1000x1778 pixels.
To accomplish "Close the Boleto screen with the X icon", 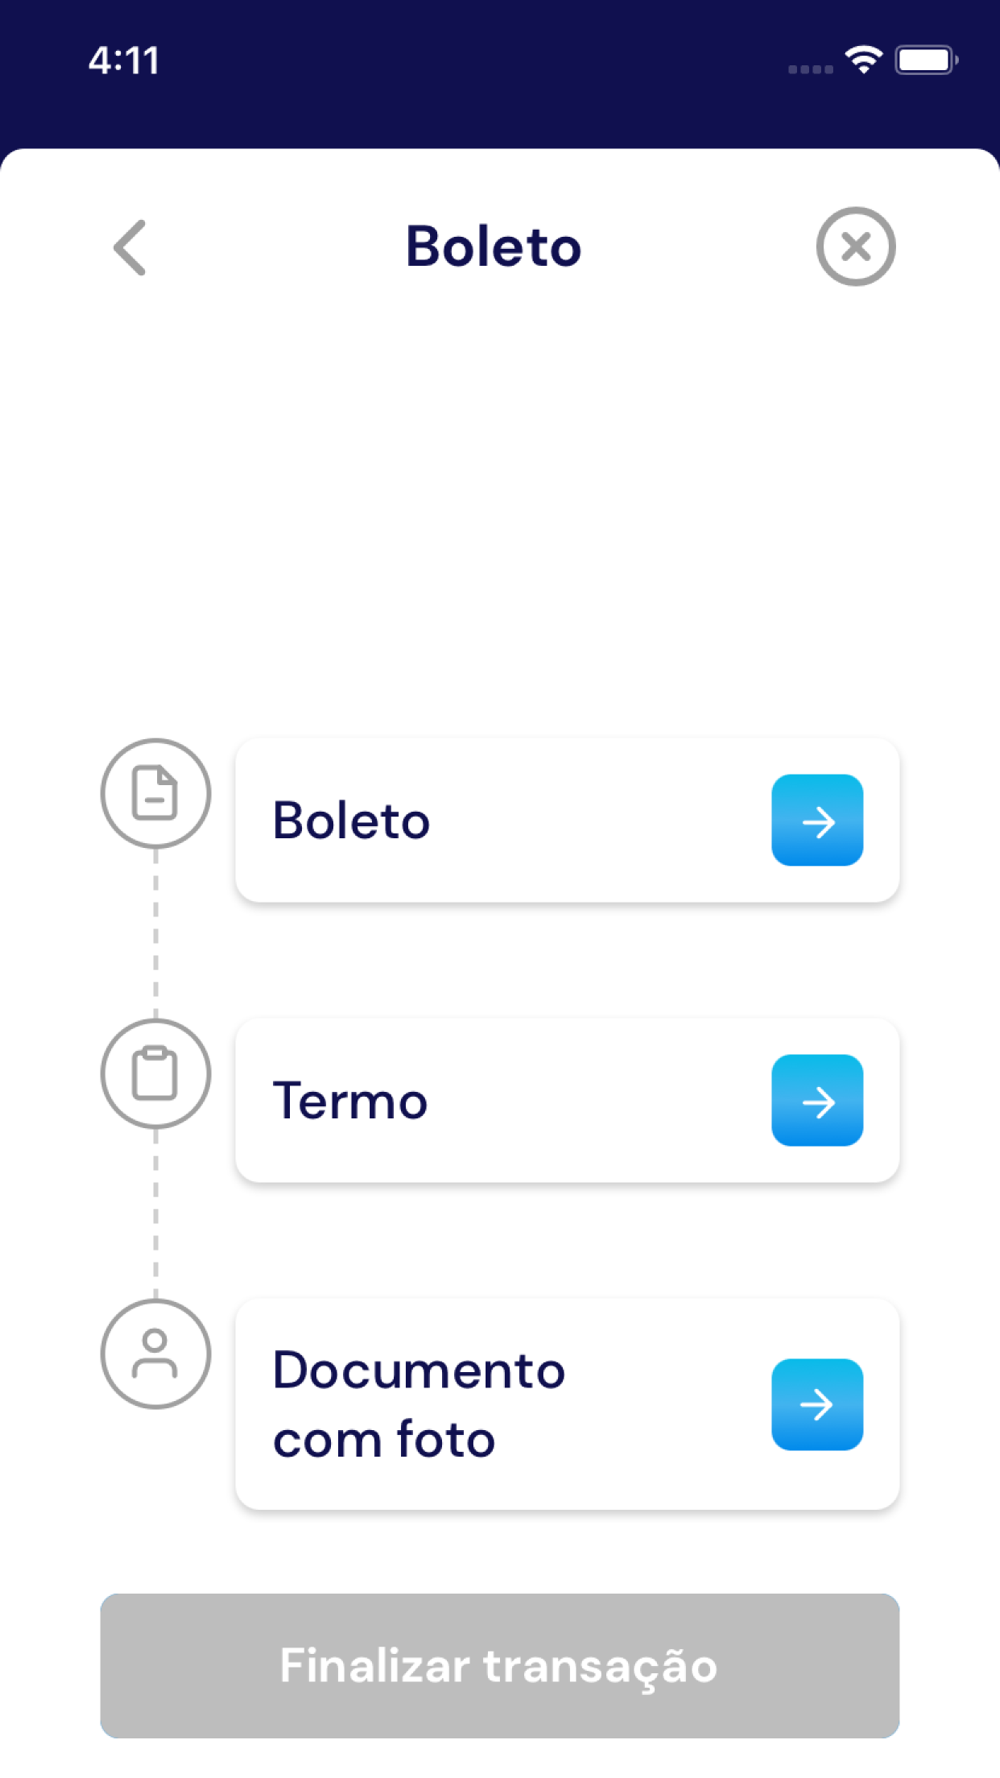I will pyautogui.click(x=855, y=247).
